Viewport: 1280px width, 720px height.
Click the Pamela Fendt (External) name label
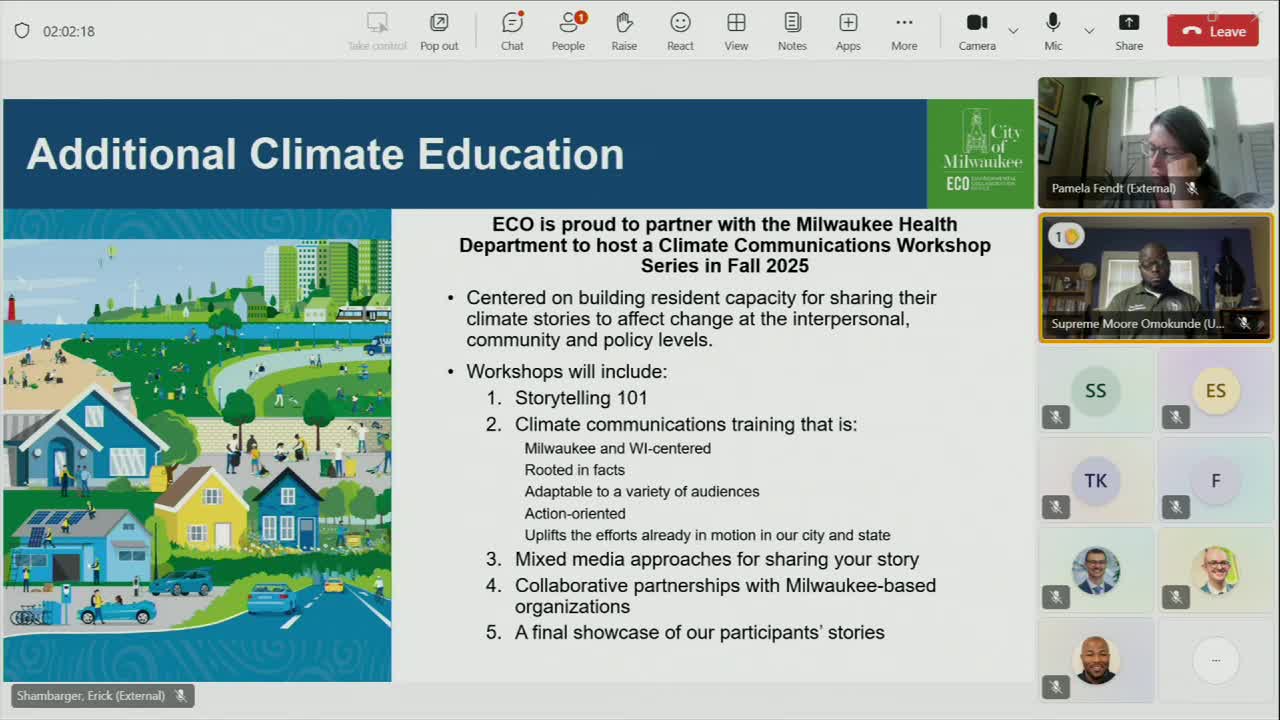click(1113, 188)
